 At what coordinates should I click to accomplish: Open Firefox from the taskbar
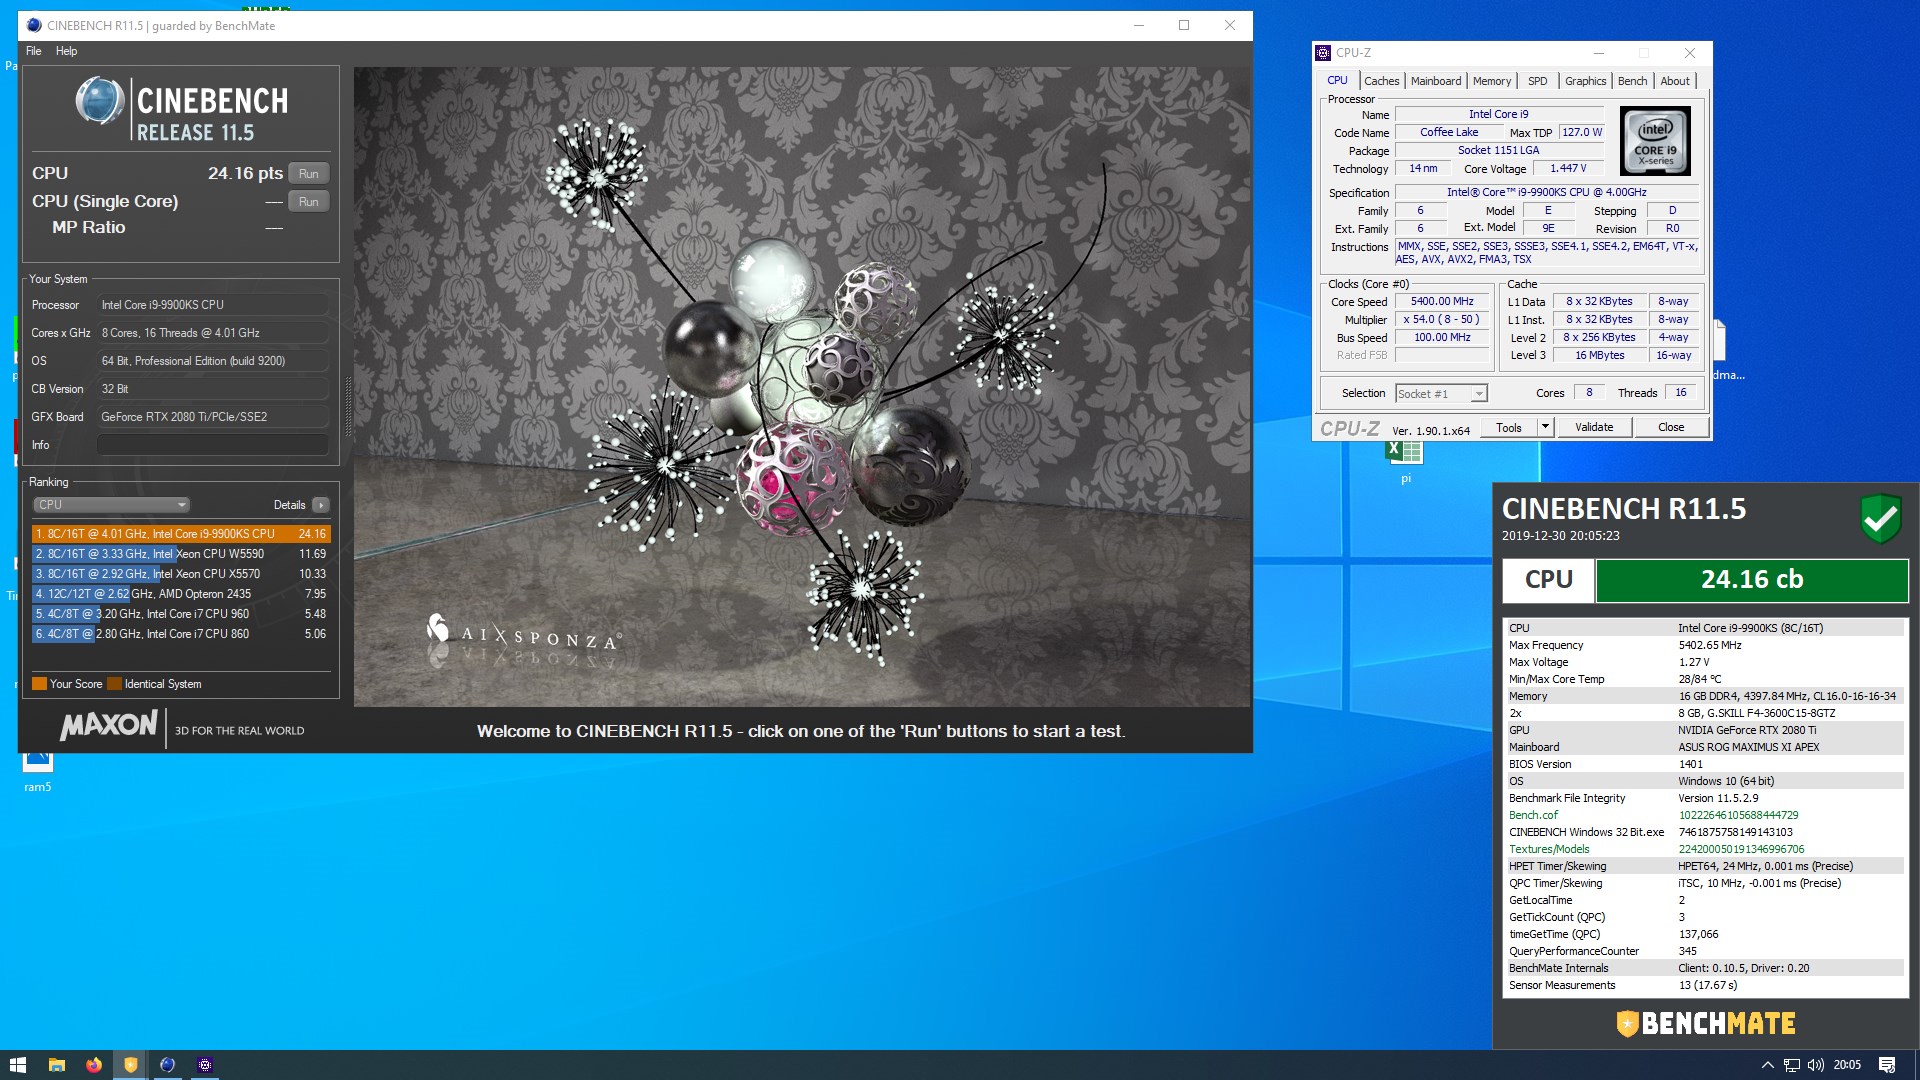(94, 1065)
